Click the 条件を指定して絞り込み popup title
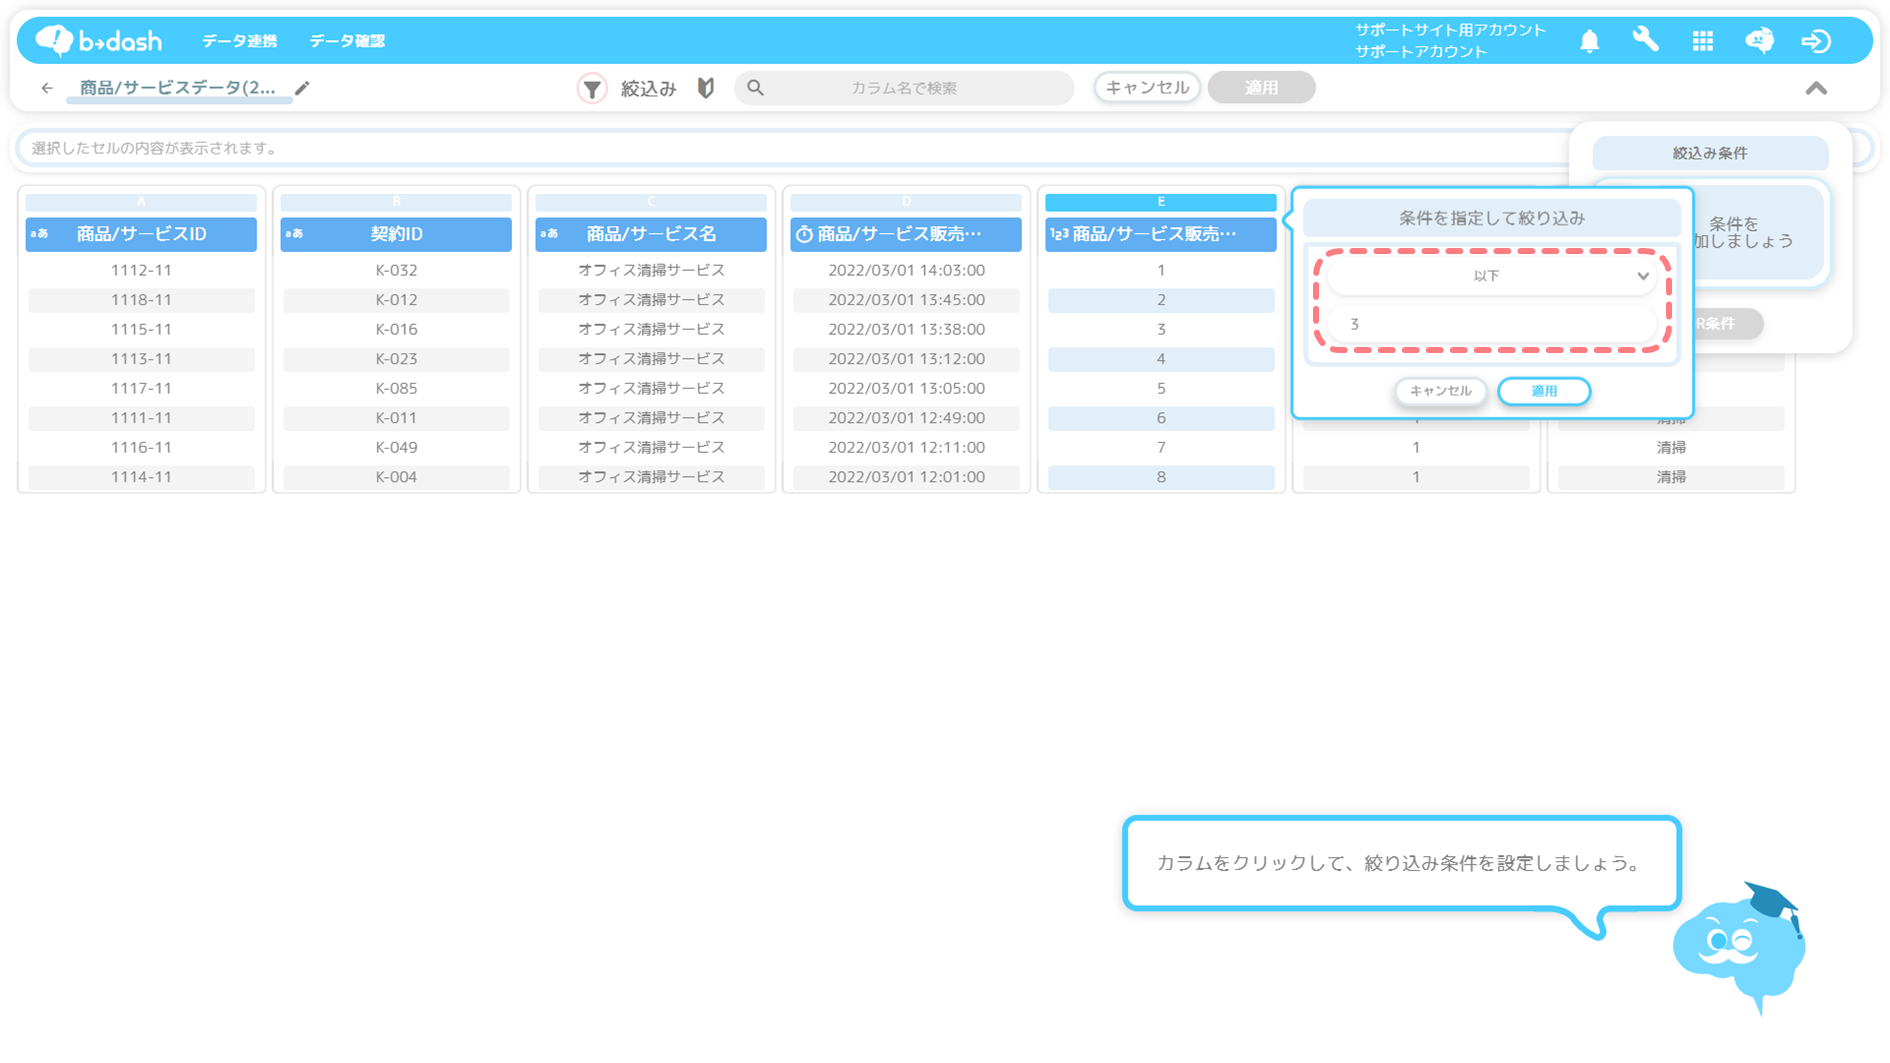Viewport: 1890px width, 1063px height. [1491, 218]
